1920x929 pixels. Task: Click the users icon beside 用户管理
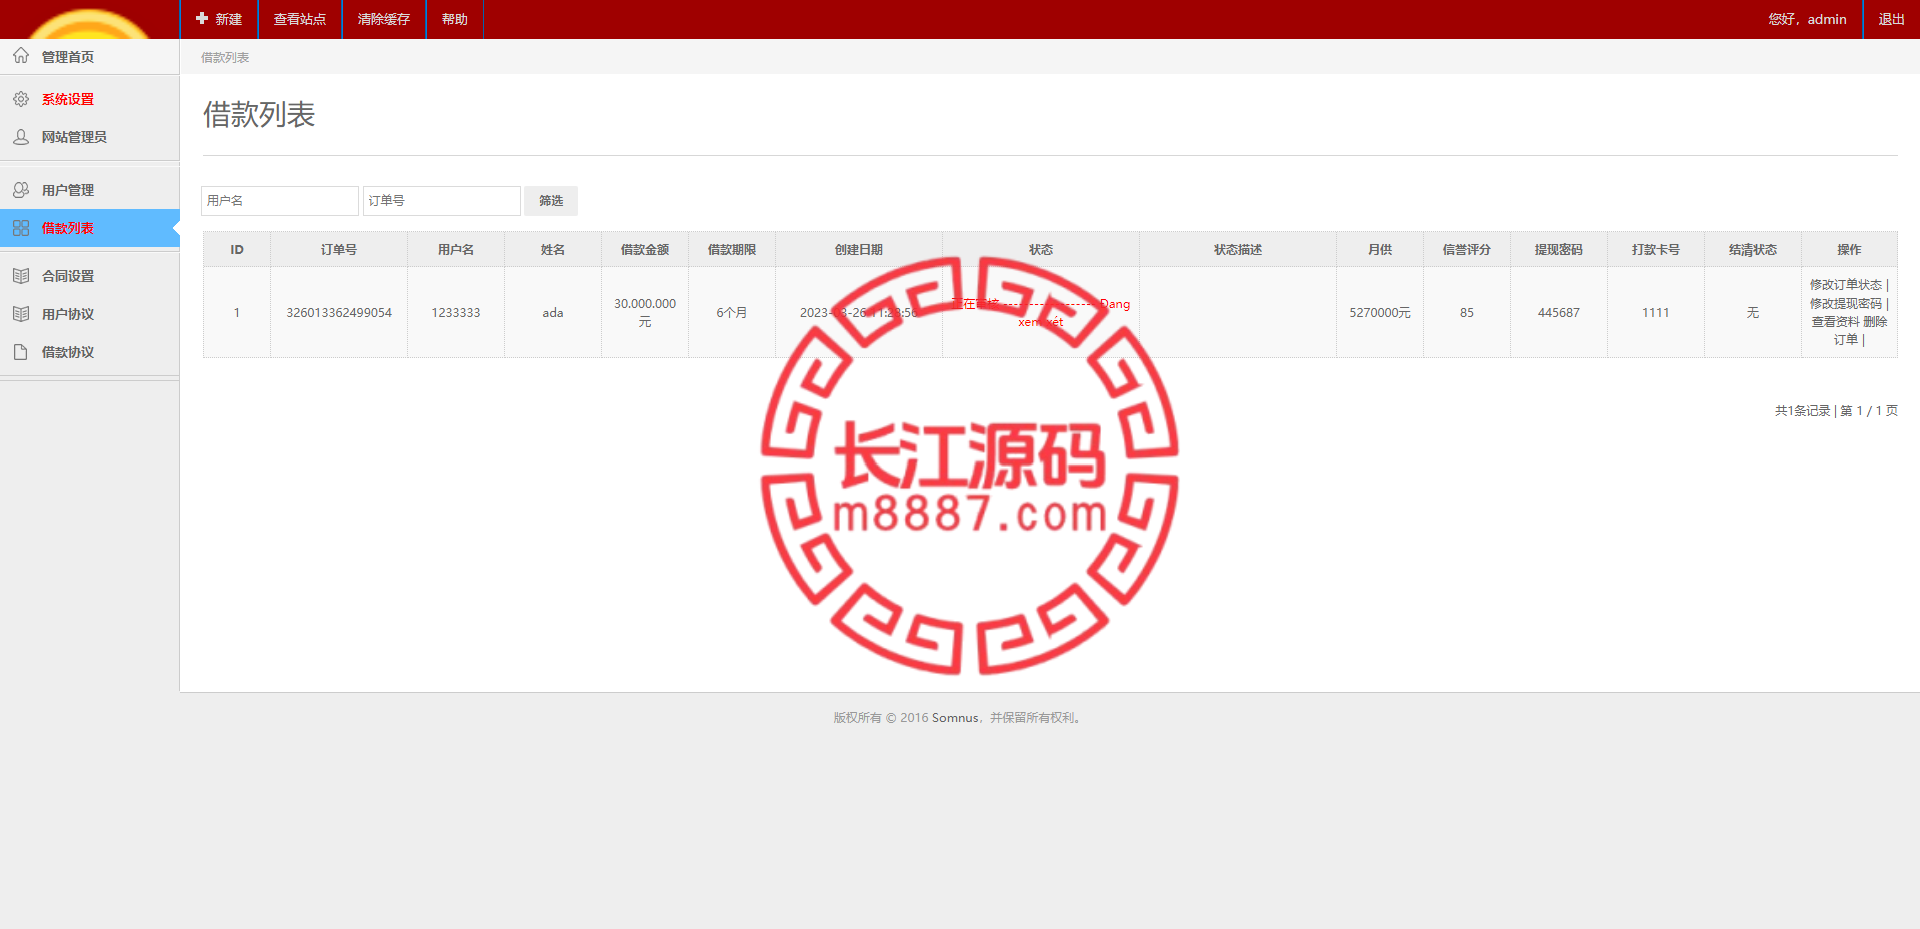(x=21, y=190)
